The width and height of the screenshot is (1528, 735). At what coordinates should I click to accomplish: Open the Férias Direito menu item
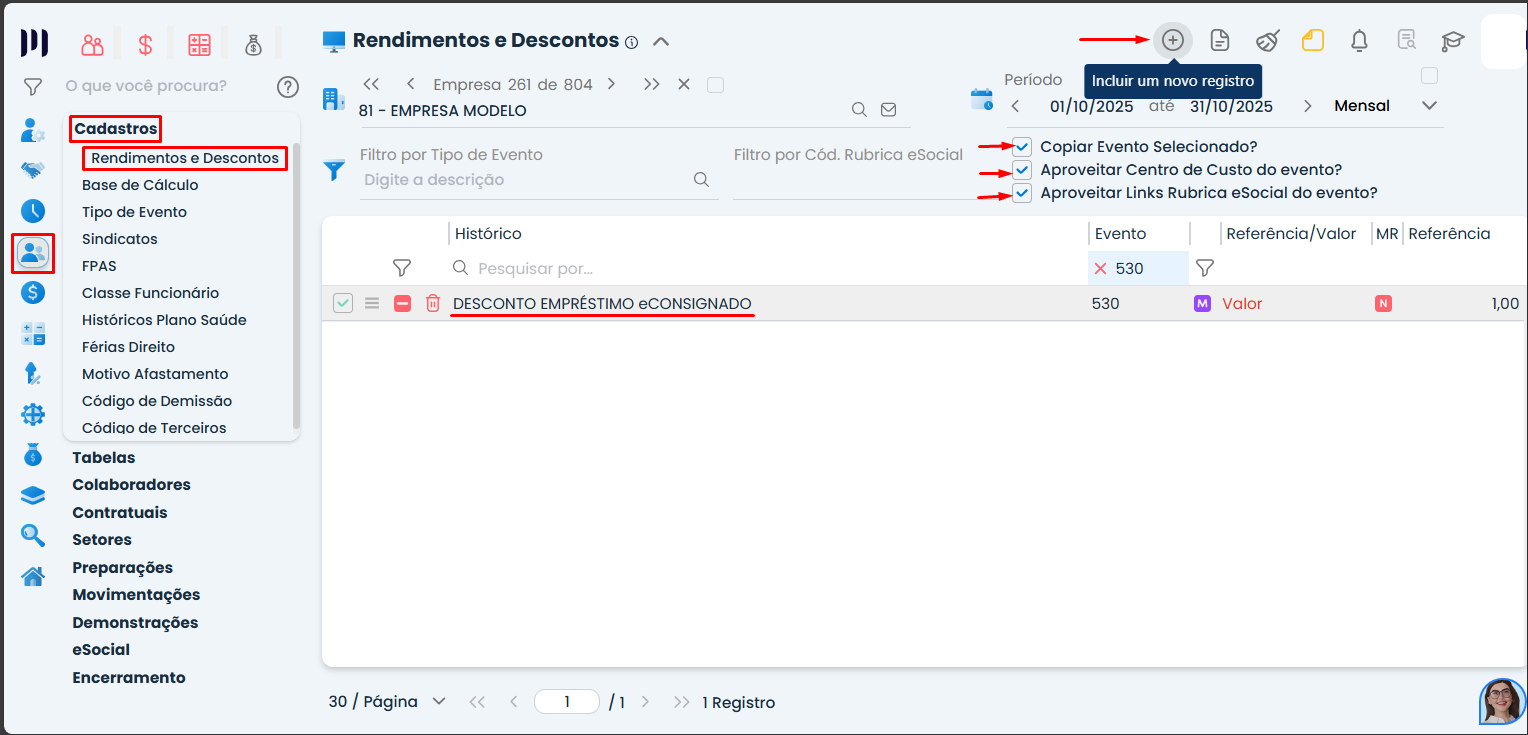[x=128, y=347]
